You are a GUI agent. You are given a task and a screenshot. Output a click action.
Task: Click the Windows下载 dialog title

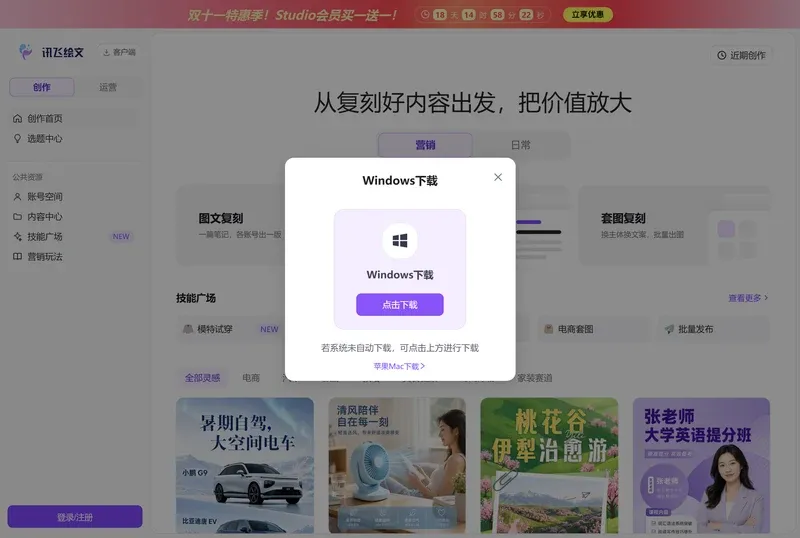[x=400, y=180]
